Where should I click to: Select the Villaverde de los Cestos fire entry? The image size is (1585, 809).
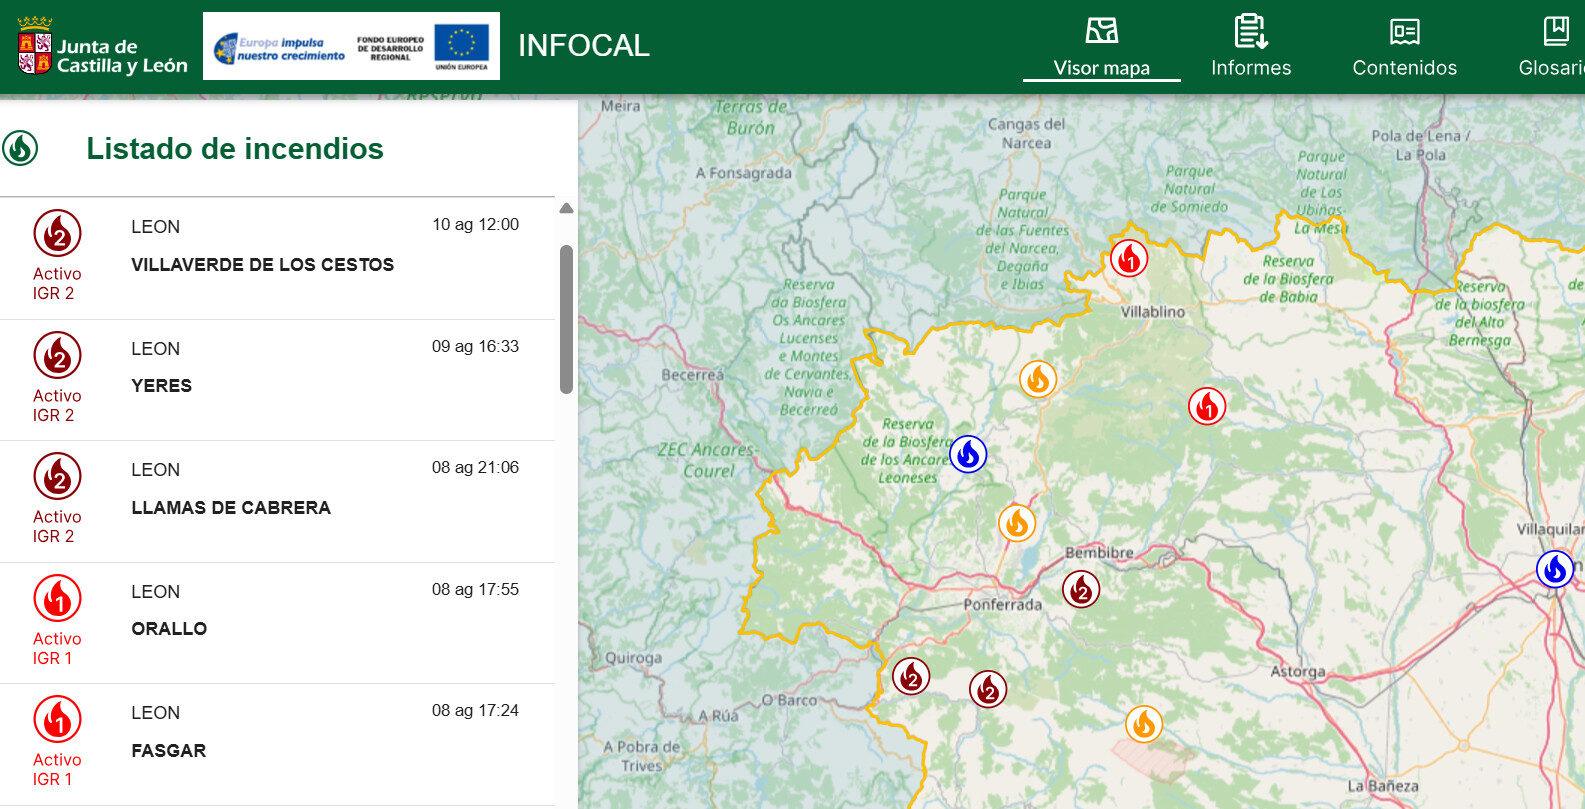coord(262,265)
